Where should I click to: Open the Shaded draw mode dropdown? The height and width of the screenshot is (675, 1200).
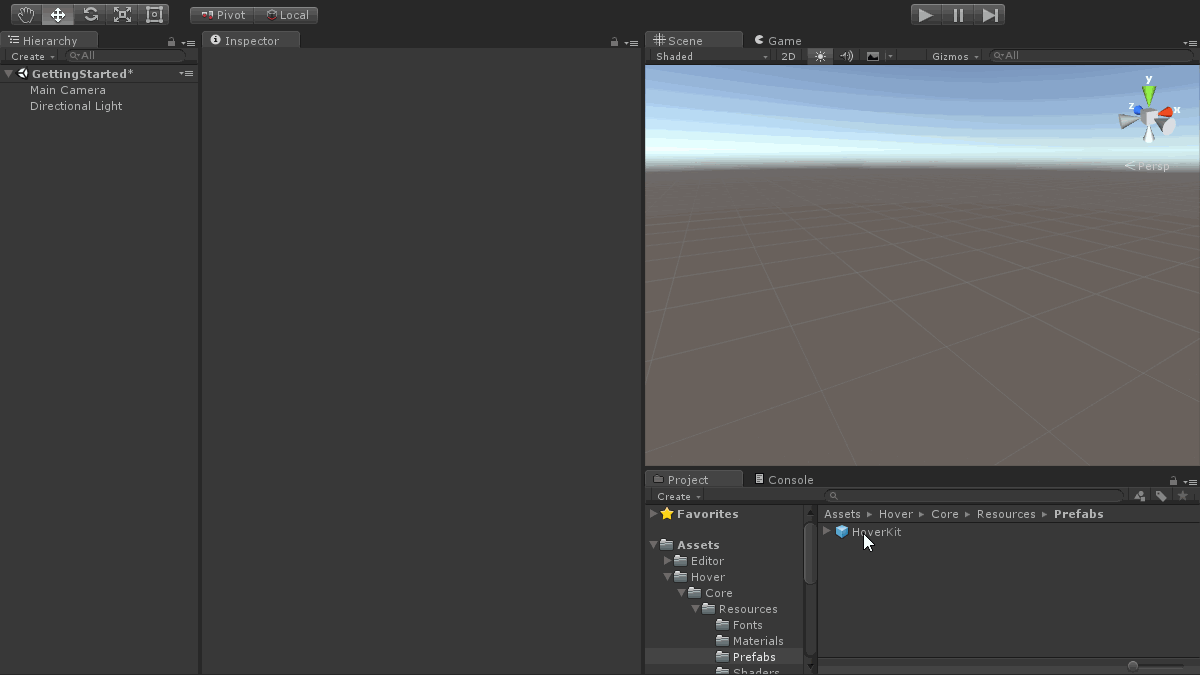click(711, 57)
